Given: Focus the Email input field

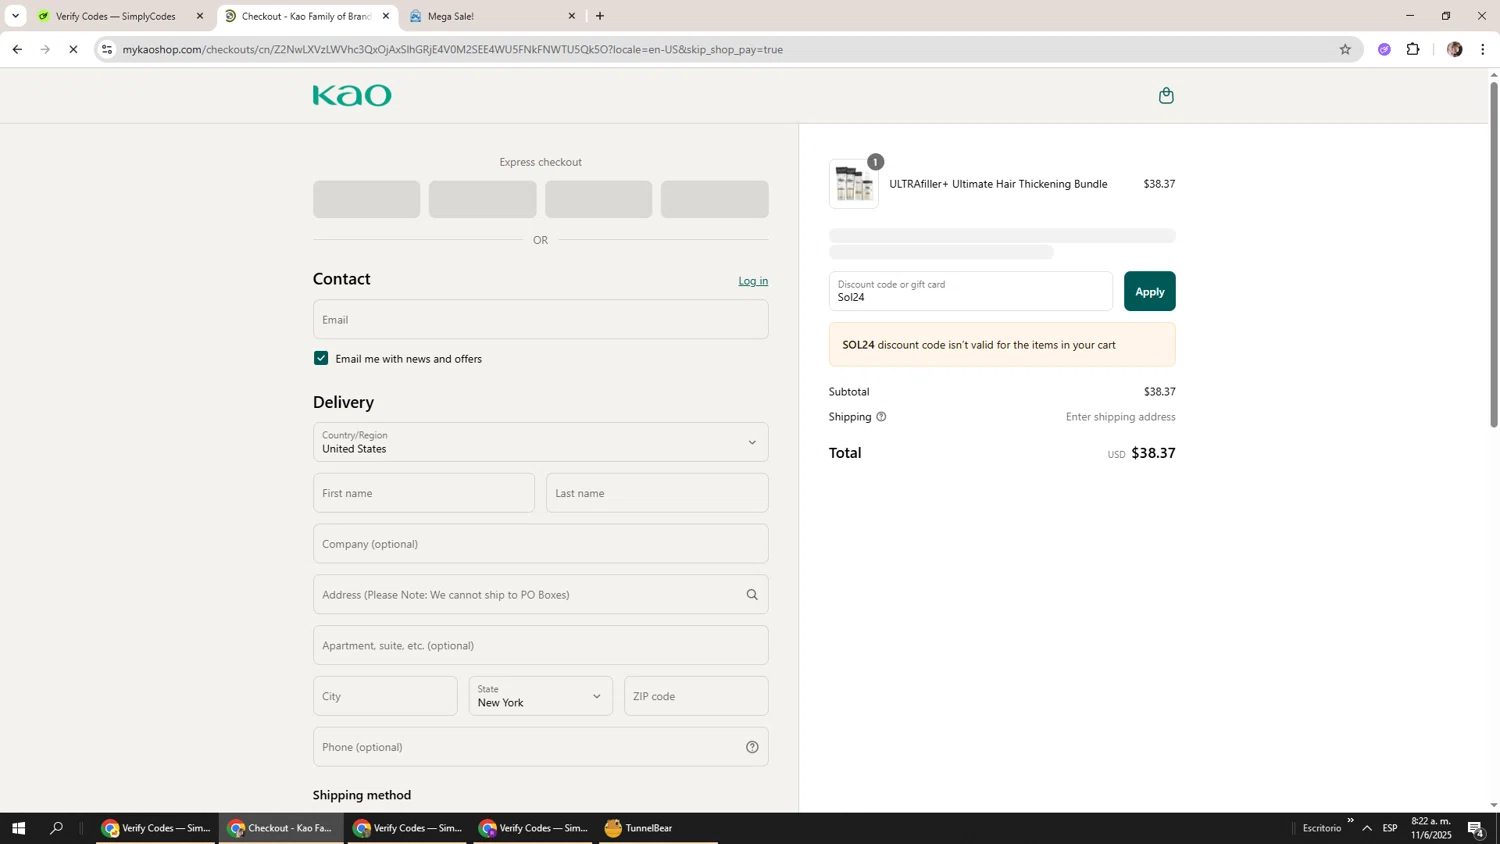Looking at the screenshot, I should 541,319.
